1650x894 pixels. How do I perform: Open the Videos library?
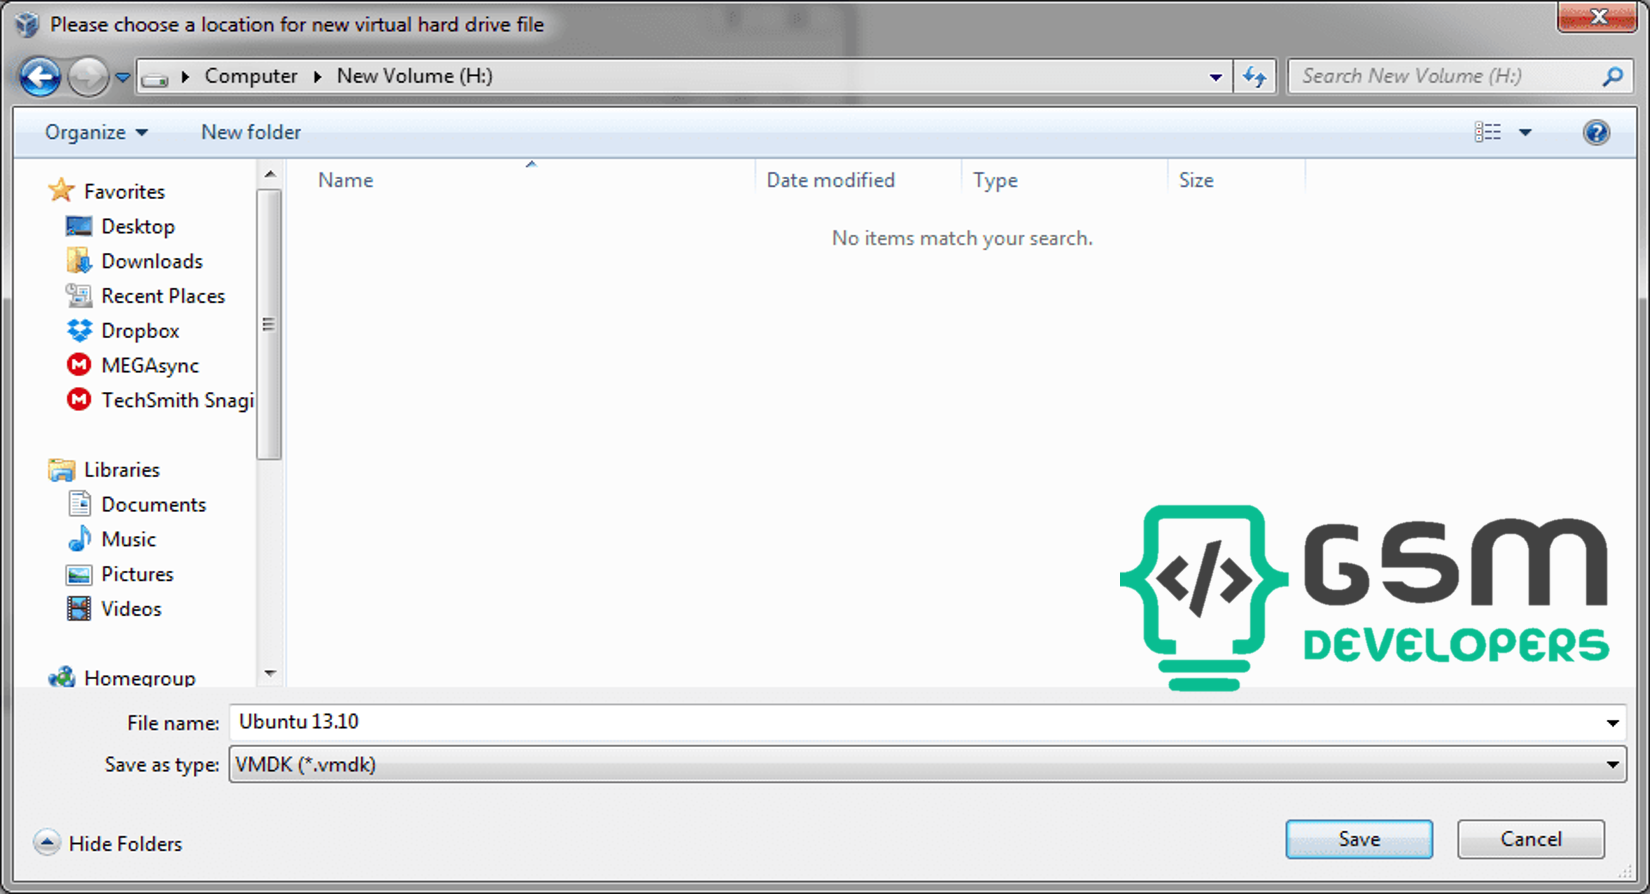131,609
